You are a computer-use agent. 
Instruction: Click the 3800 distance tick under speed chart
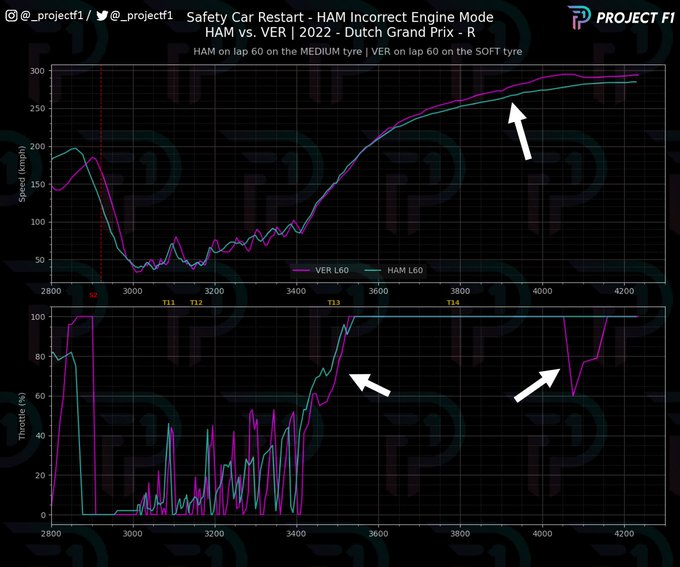point(460,291)
